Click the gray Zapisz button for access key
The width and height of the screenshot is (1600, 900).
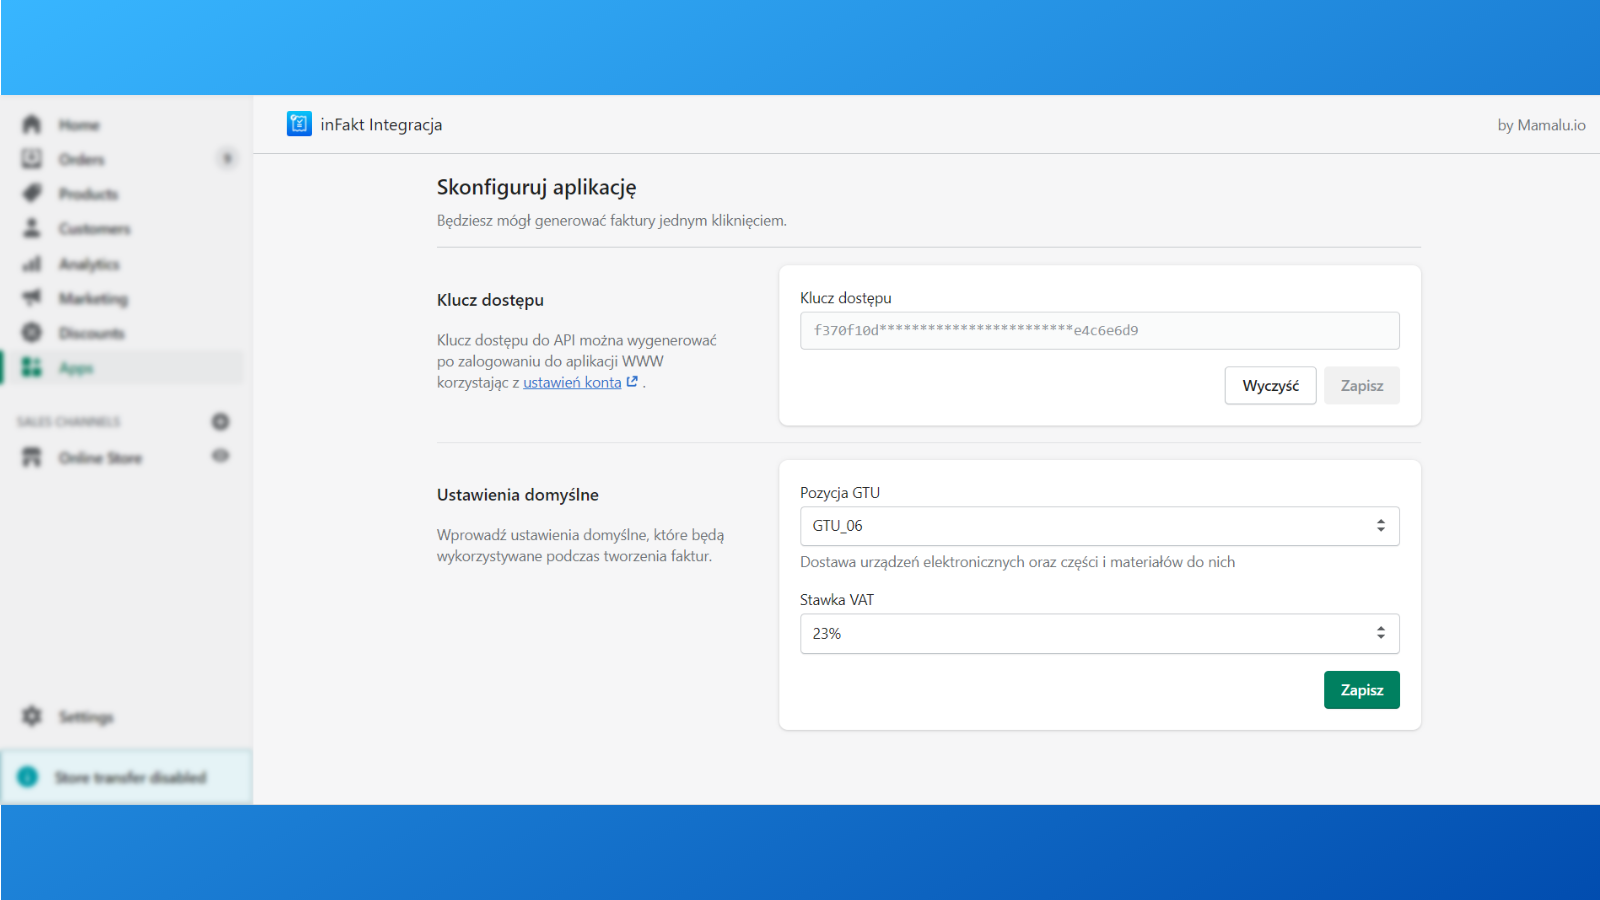coord(1361,386)
